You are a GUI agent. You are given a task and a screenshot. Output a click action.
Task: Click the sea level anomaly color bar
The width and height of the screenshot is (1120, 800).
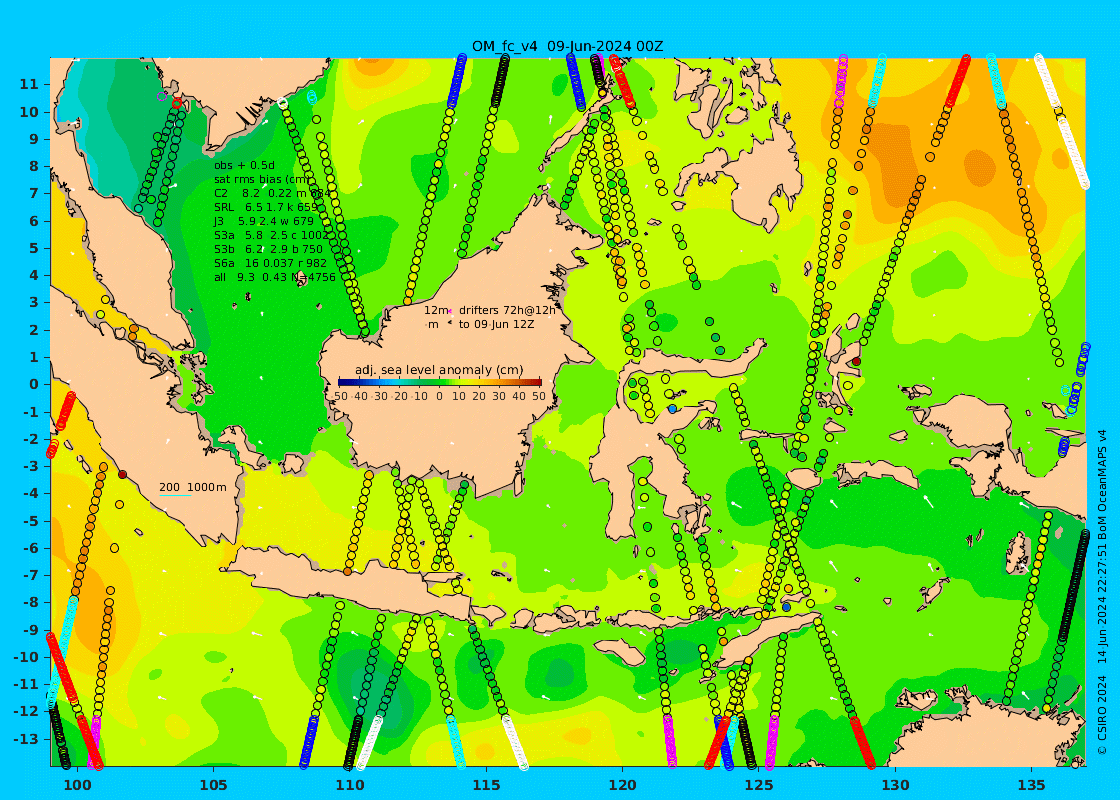439,382
